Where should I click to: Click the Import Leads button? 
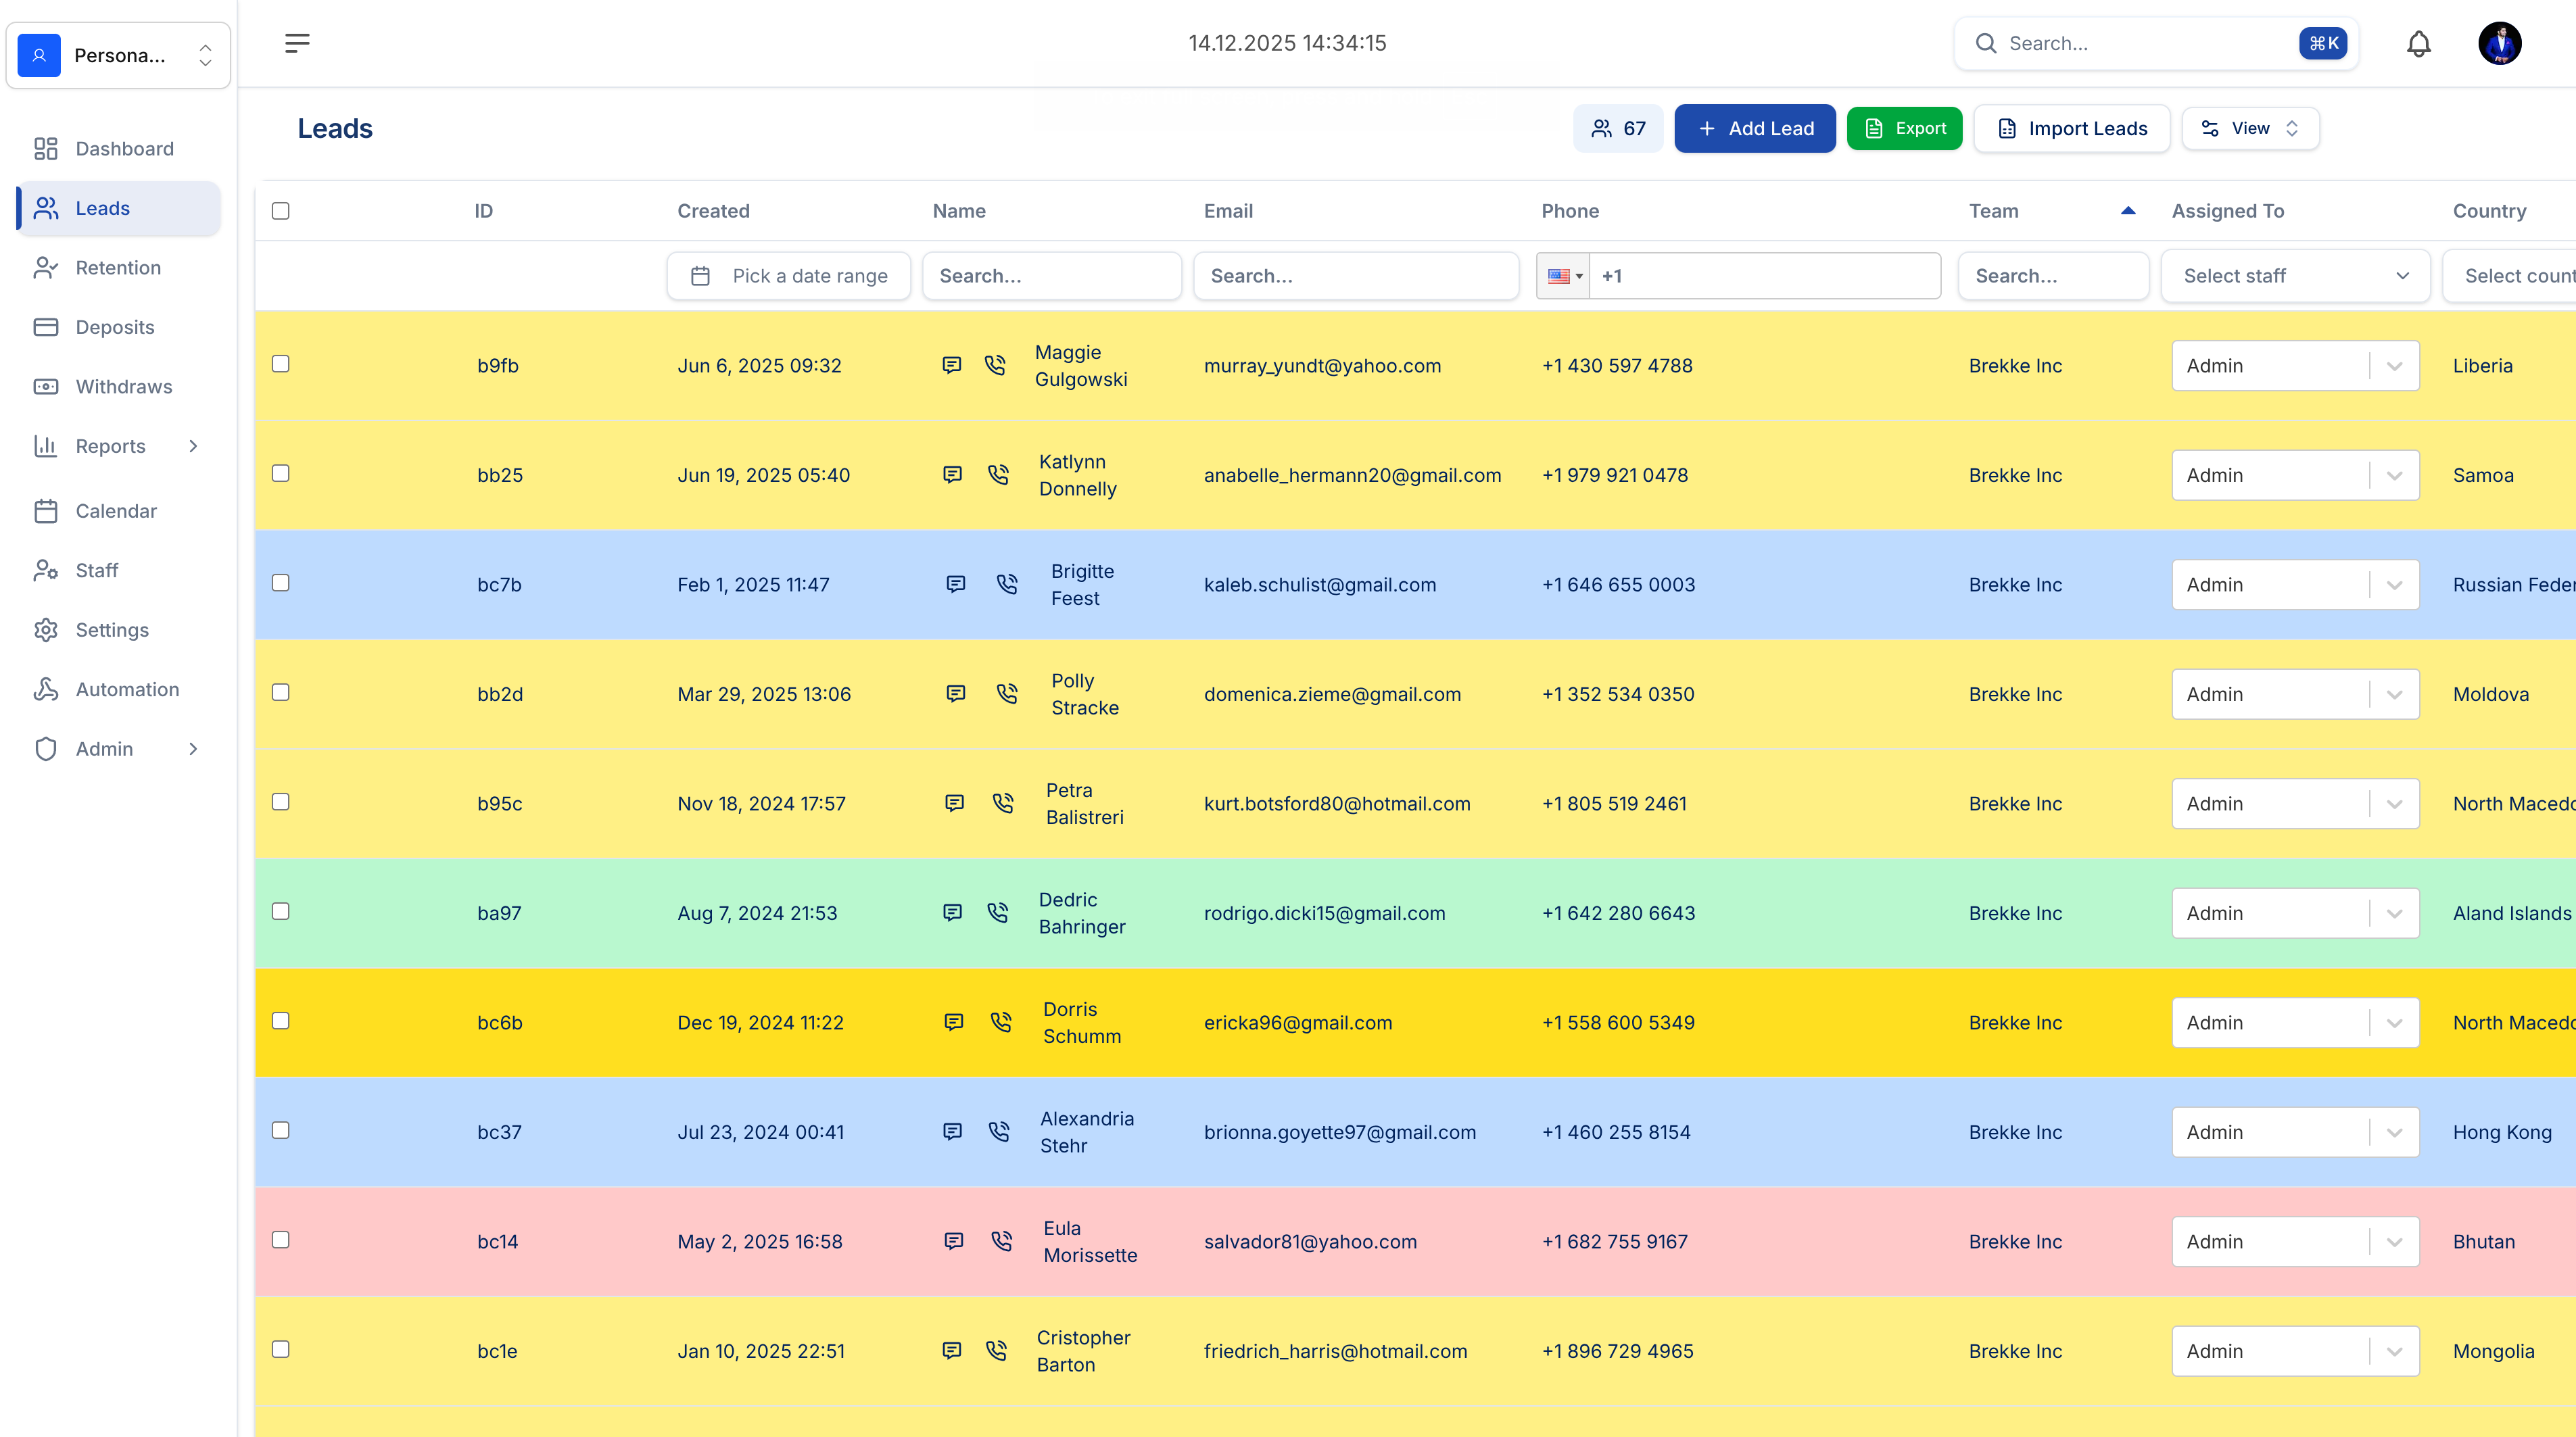point(2071,128)
